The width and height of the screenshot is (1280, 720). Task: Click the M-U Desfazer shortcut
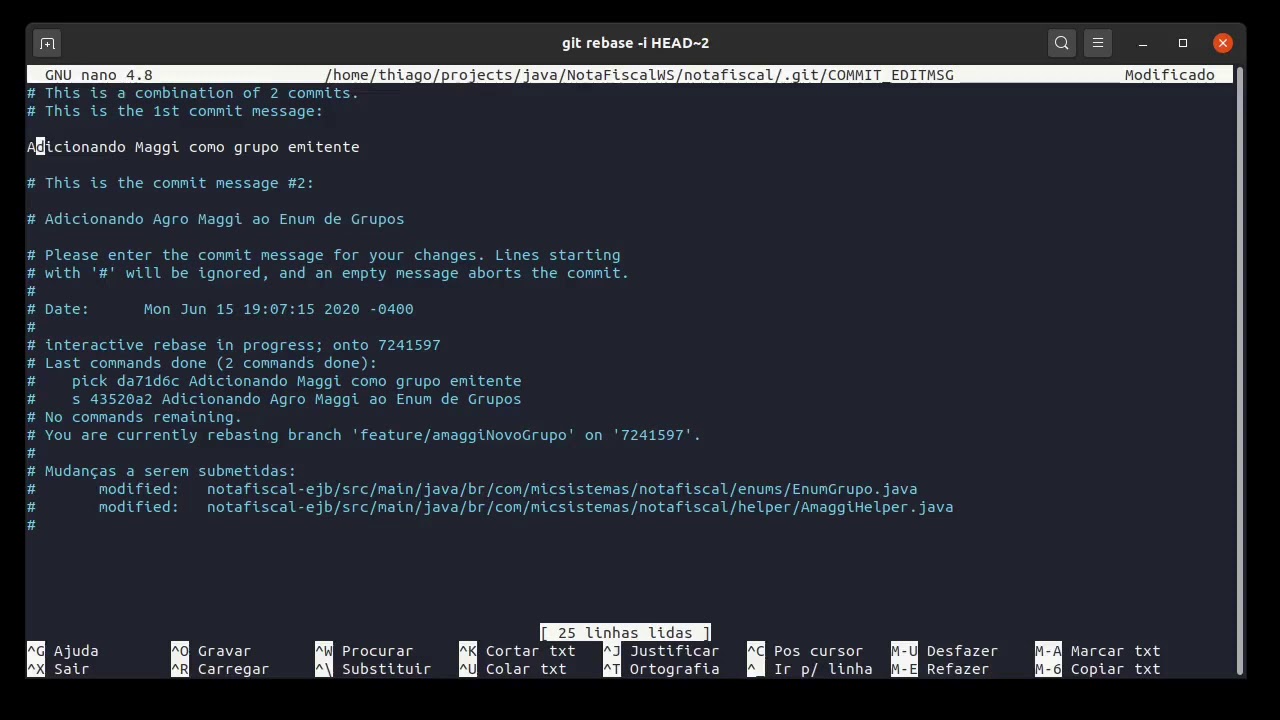945,651
